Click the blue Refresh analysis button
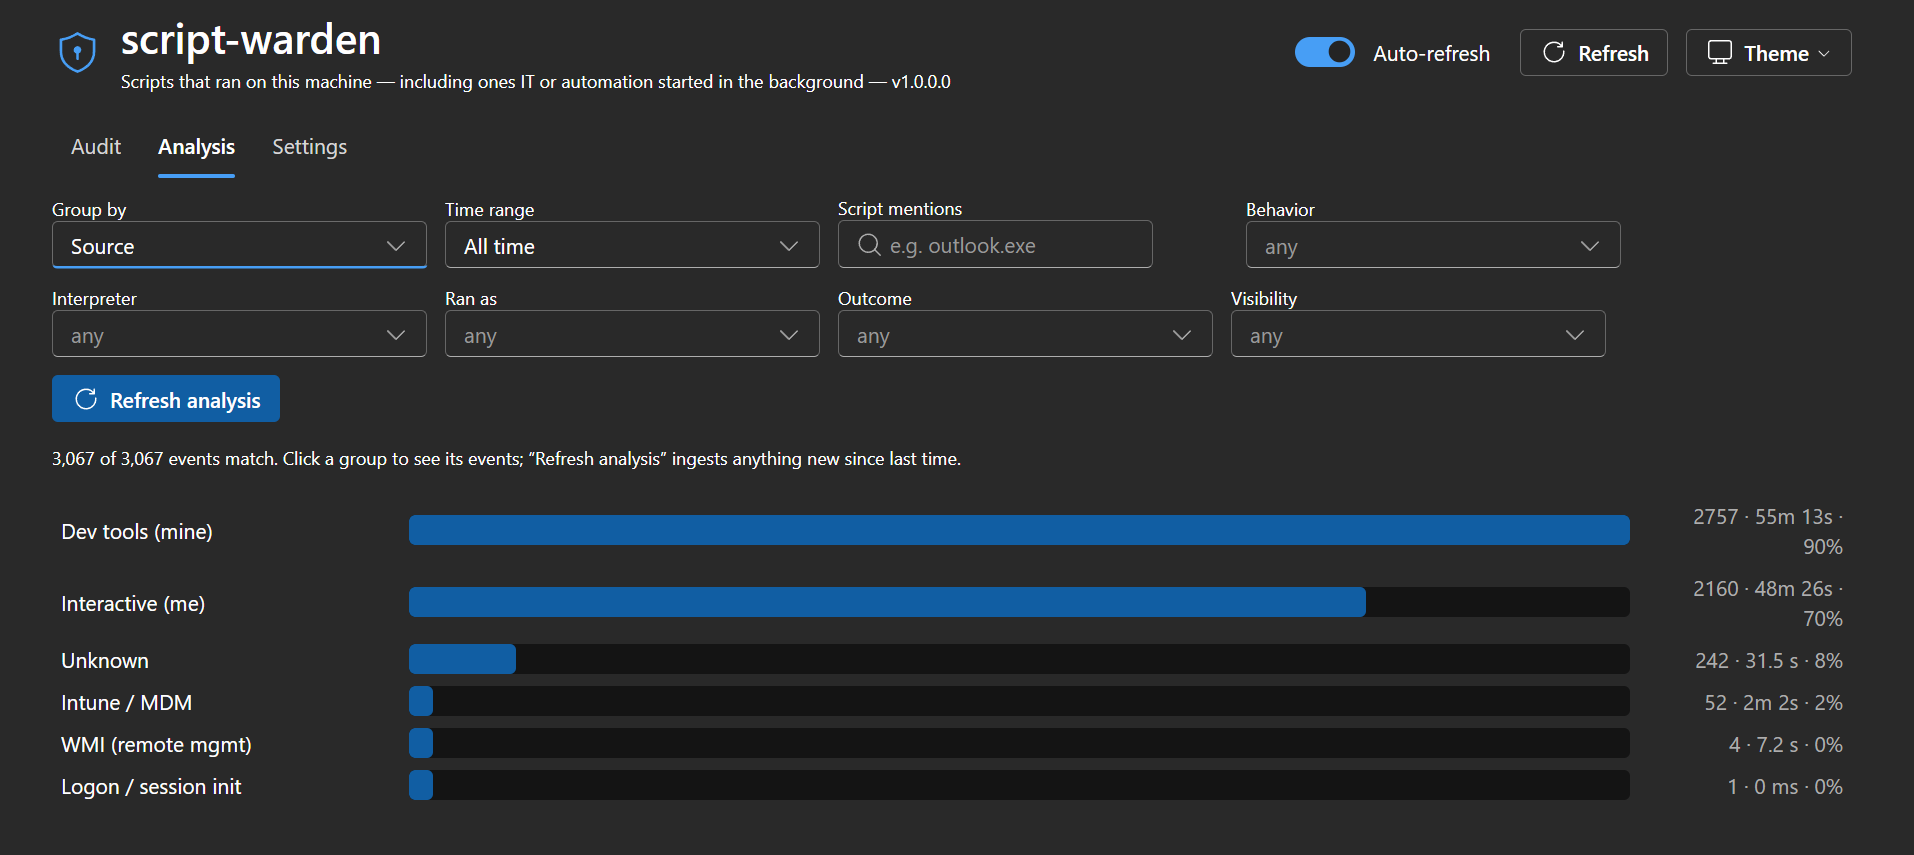This screenshot has width=1914, height=855. (x=166, y=399)
